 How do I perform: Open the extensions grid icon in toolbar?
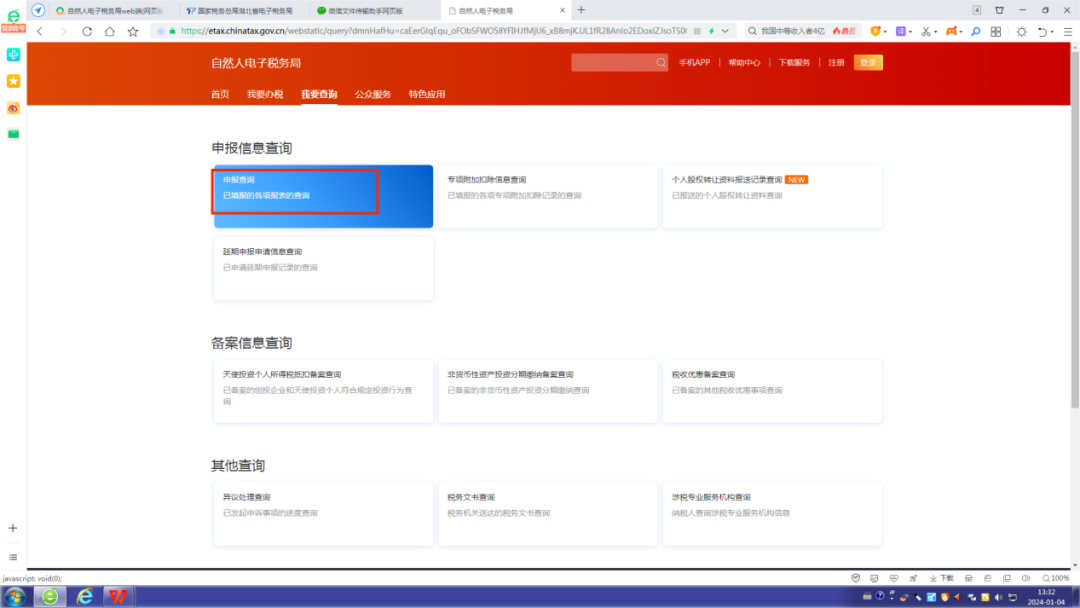996,31
